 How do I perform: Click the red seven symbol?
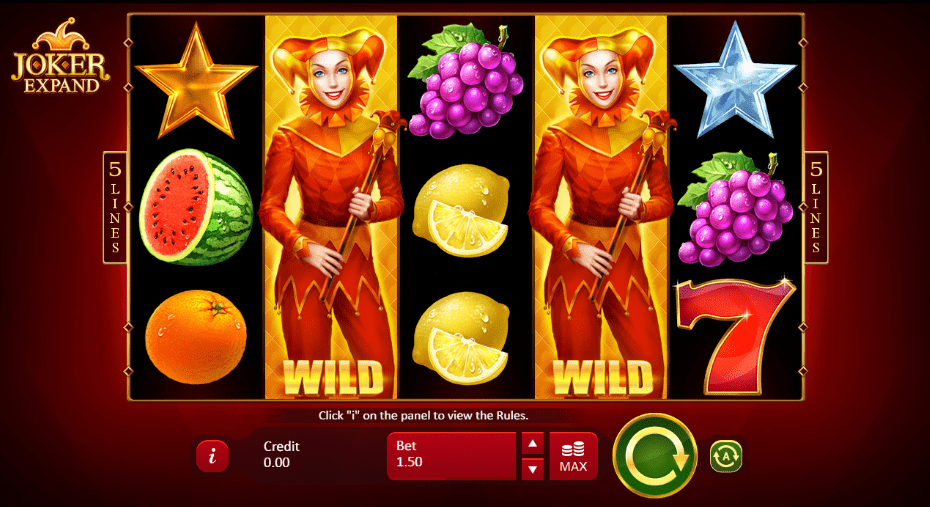pyautogui.click(x=735, y=336)
